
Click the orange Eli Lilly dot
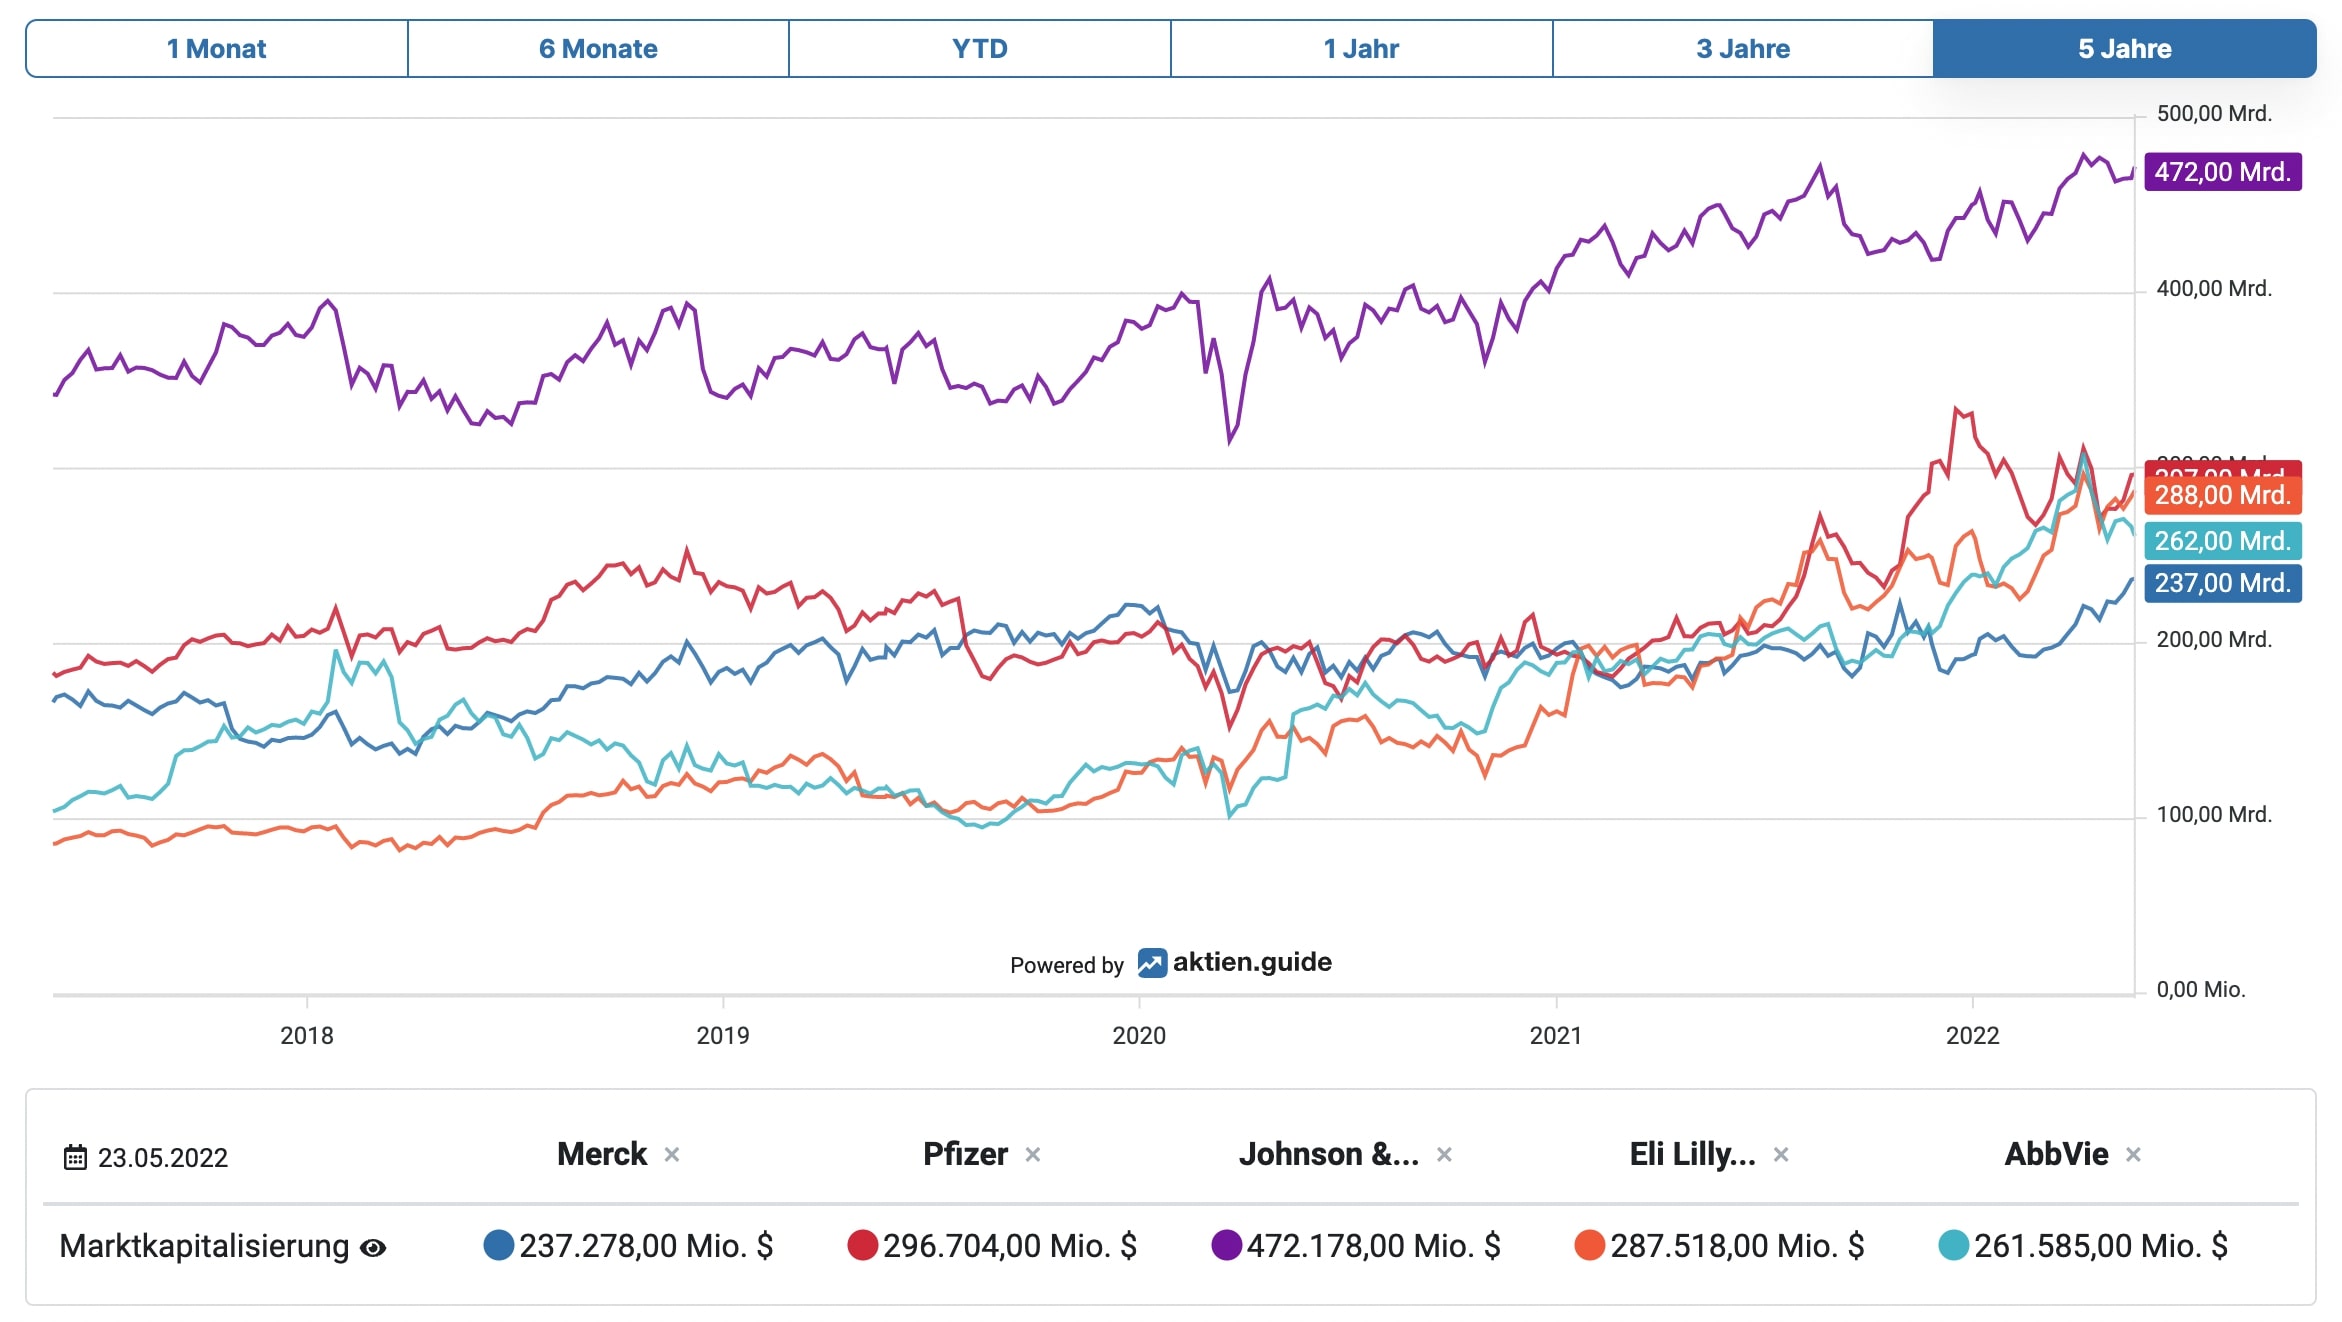[x=1589, y=1245]
